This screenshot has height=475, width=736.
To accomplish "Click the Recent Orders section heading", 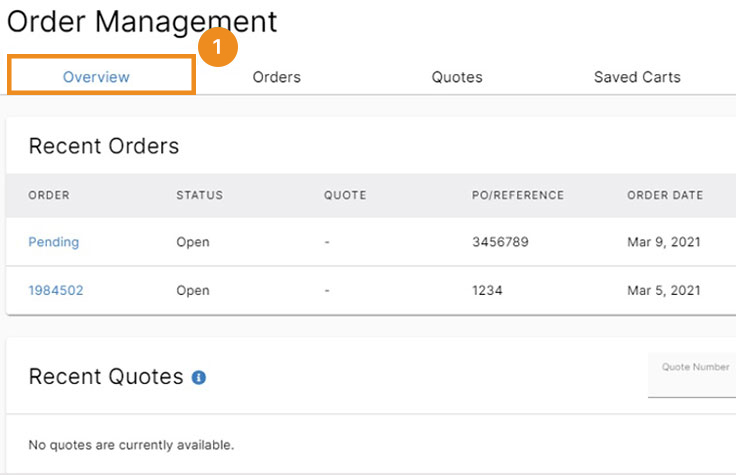I will (104, 147).
